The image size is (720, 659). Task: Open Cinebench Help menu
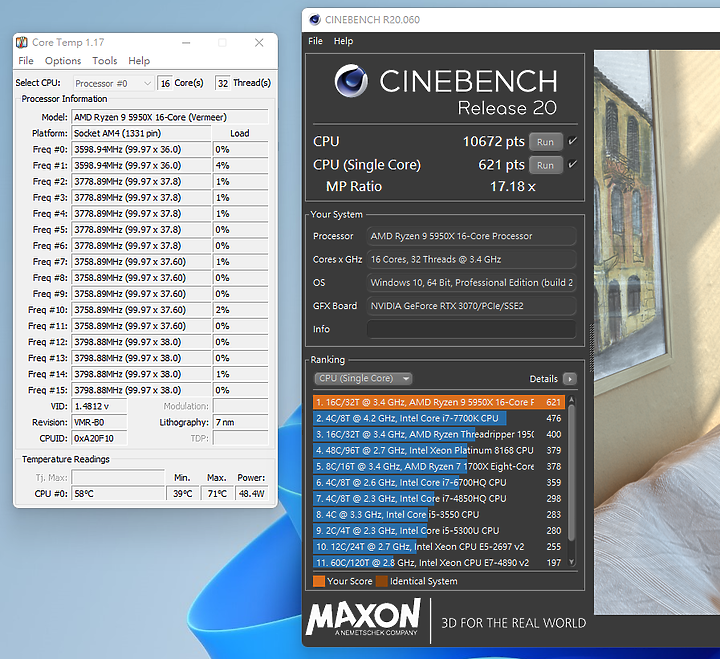(x=343, y=41)
